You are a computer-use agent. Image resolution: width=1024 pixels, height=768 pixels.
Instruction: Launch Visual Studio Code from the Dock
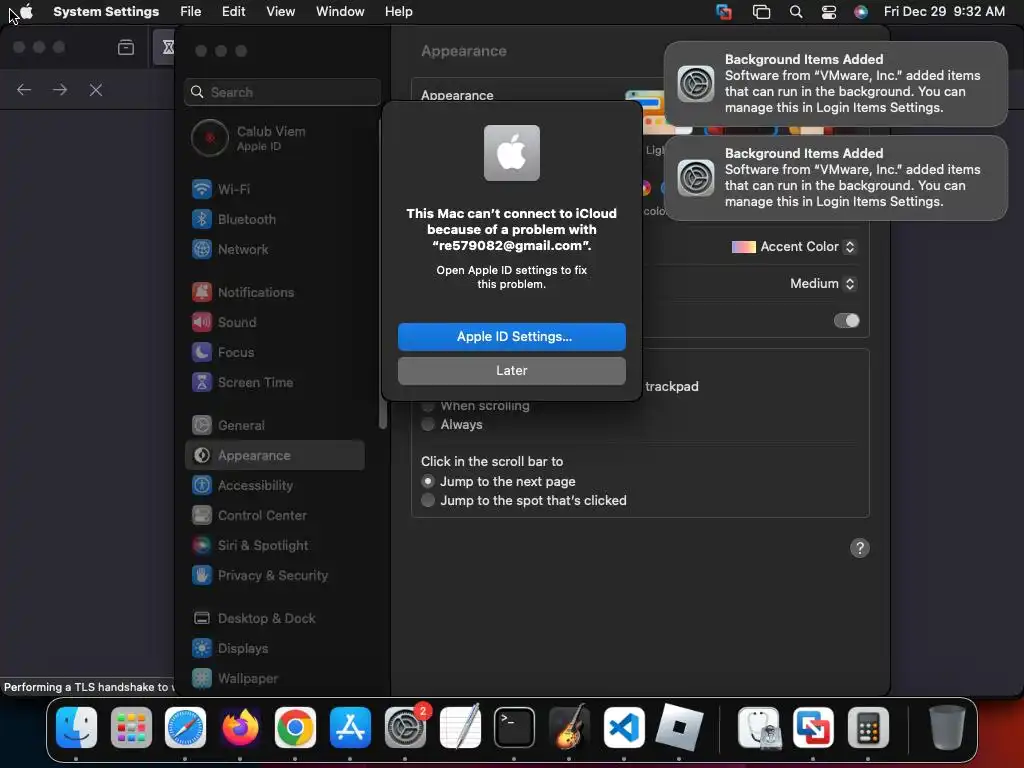[x=624, y=728]
